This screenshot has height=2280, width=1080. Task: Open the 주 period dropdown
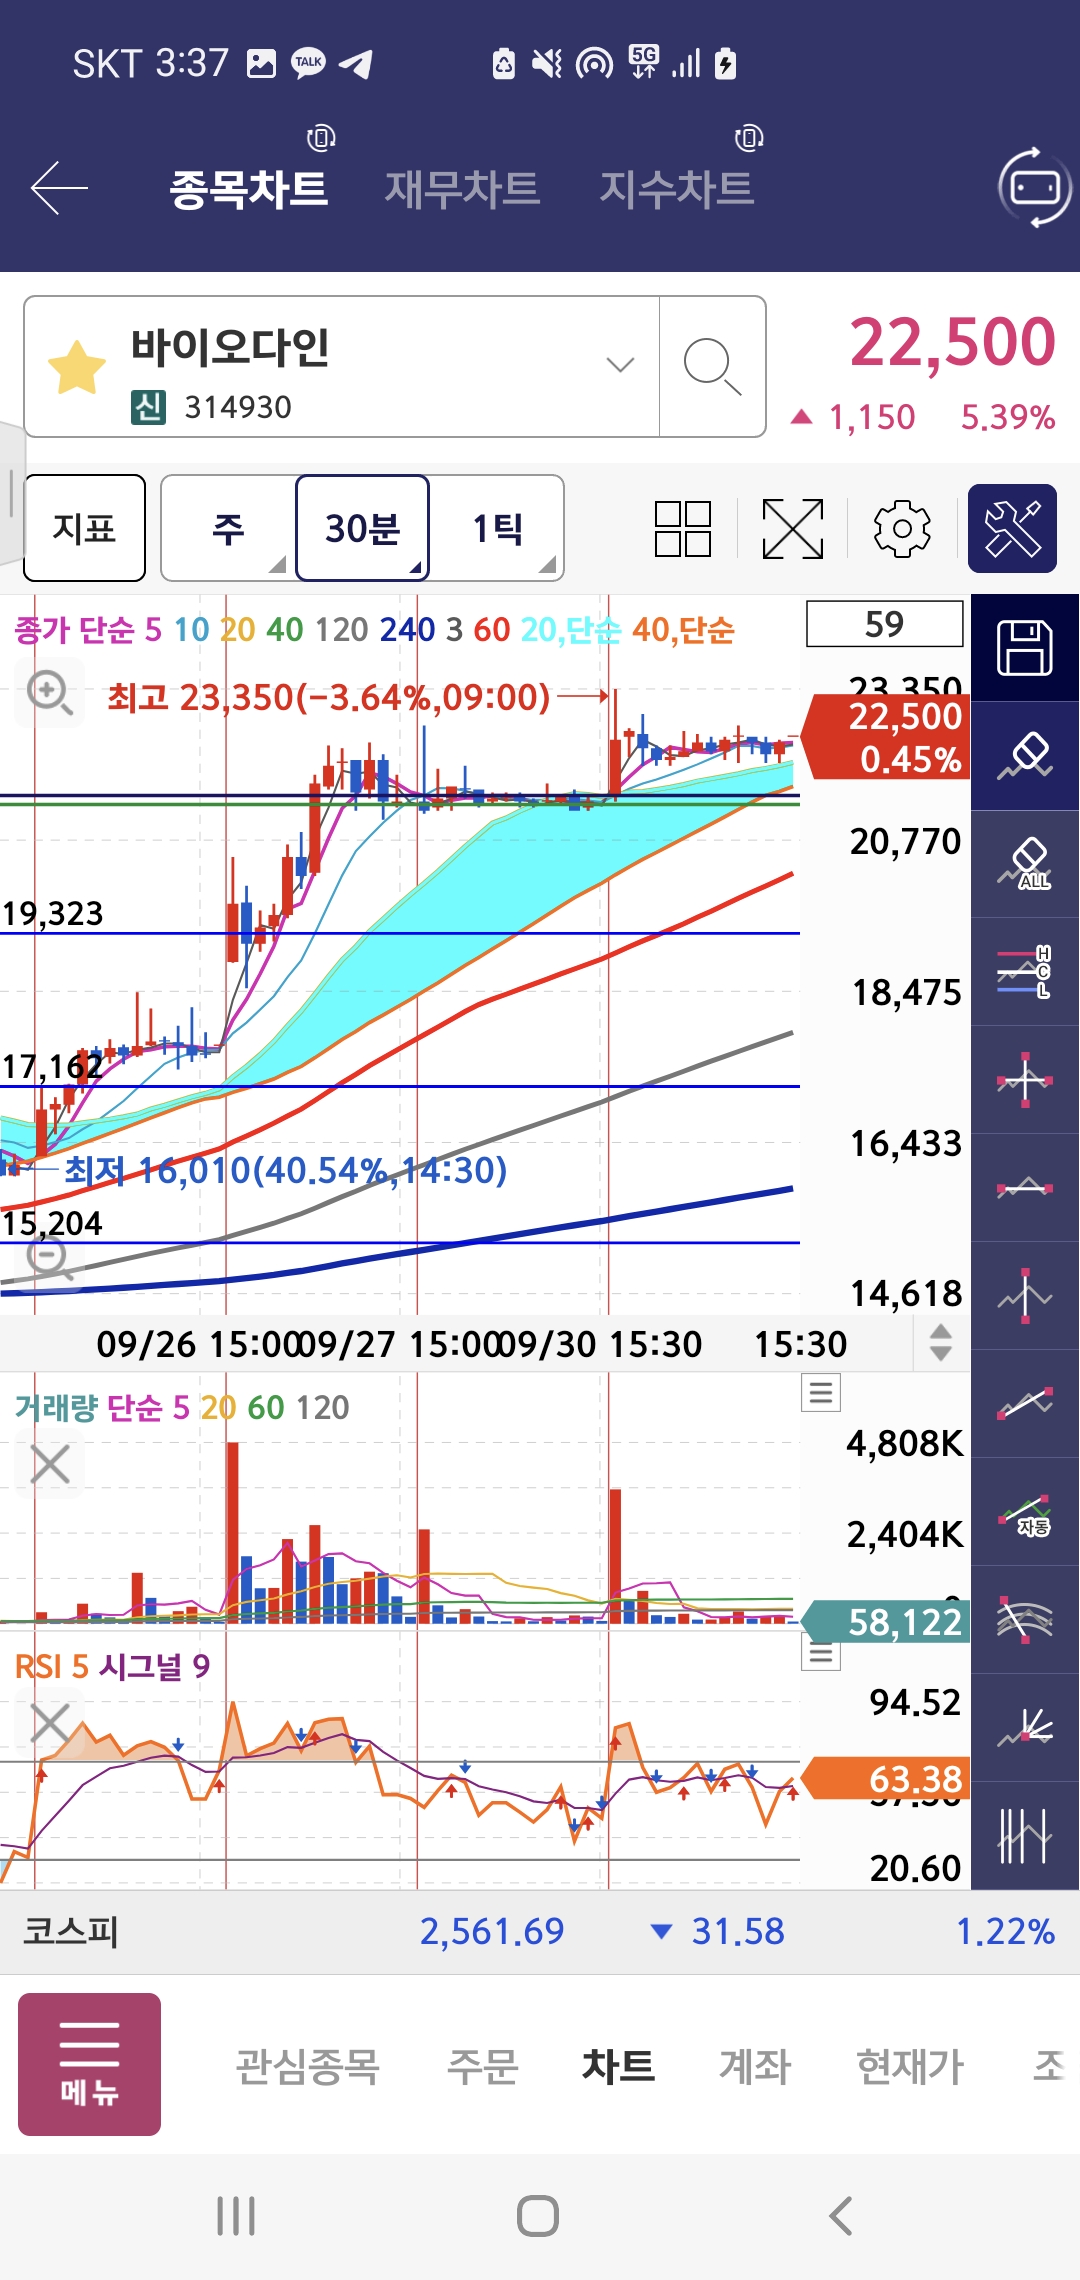click(228, 528)
